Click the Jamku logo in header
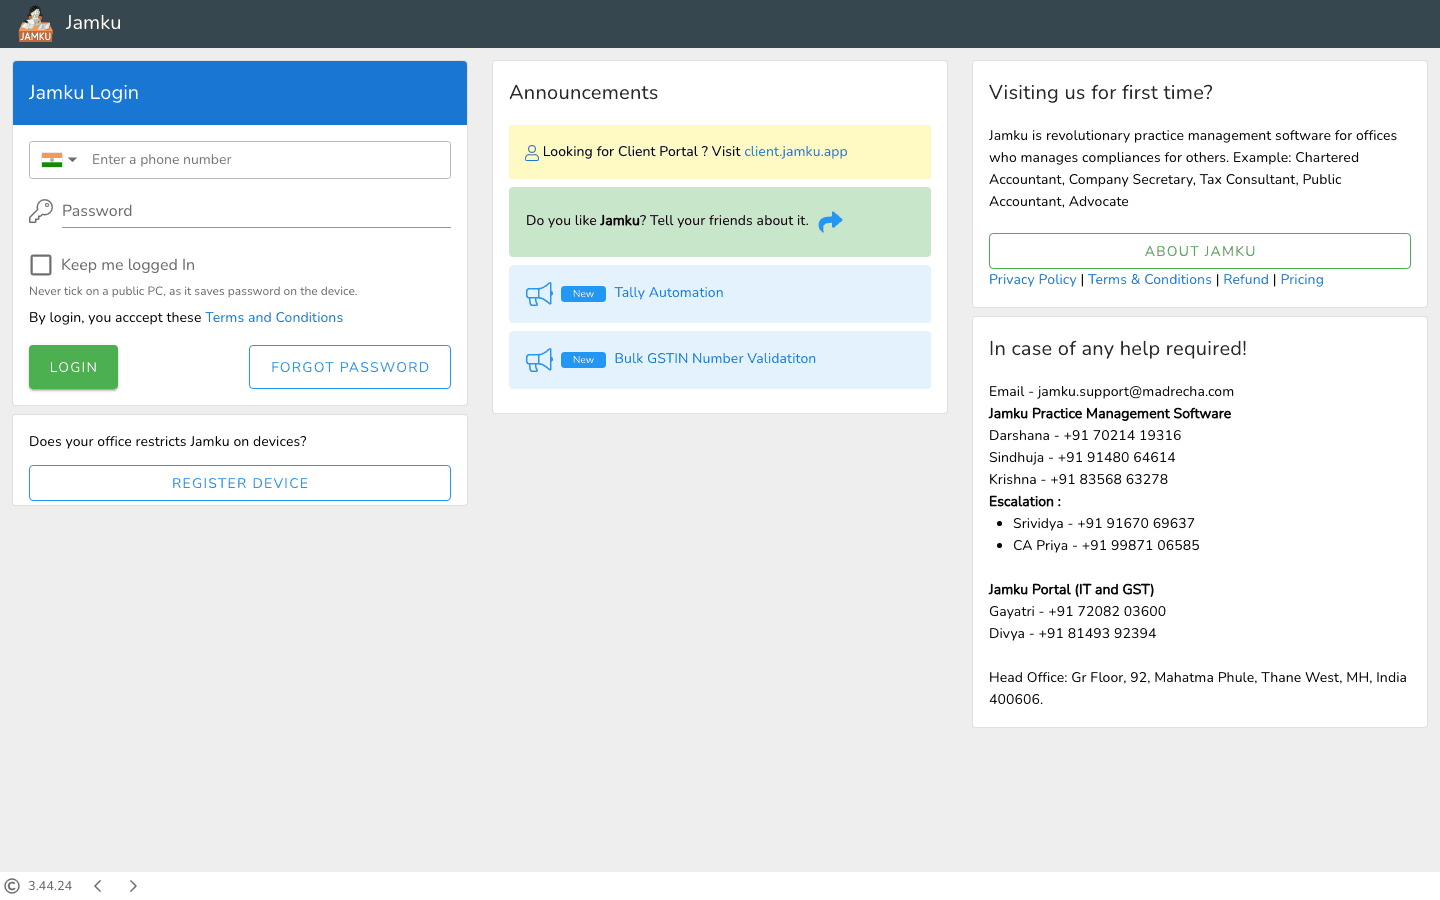 click(35, 23)
